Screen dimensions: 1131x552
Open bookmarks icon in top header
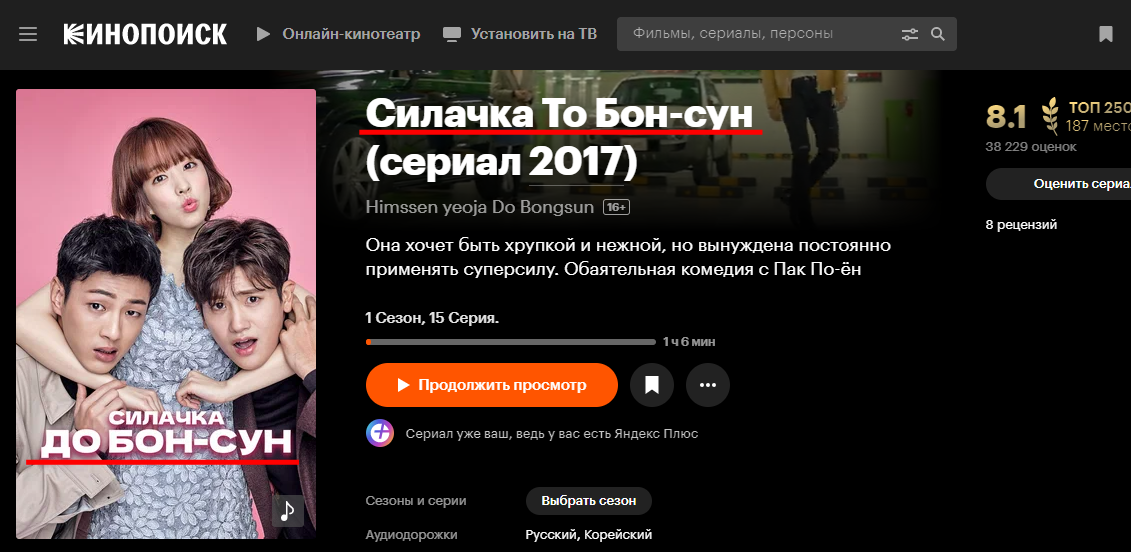pyautogui.click(x=1106, y=34)
